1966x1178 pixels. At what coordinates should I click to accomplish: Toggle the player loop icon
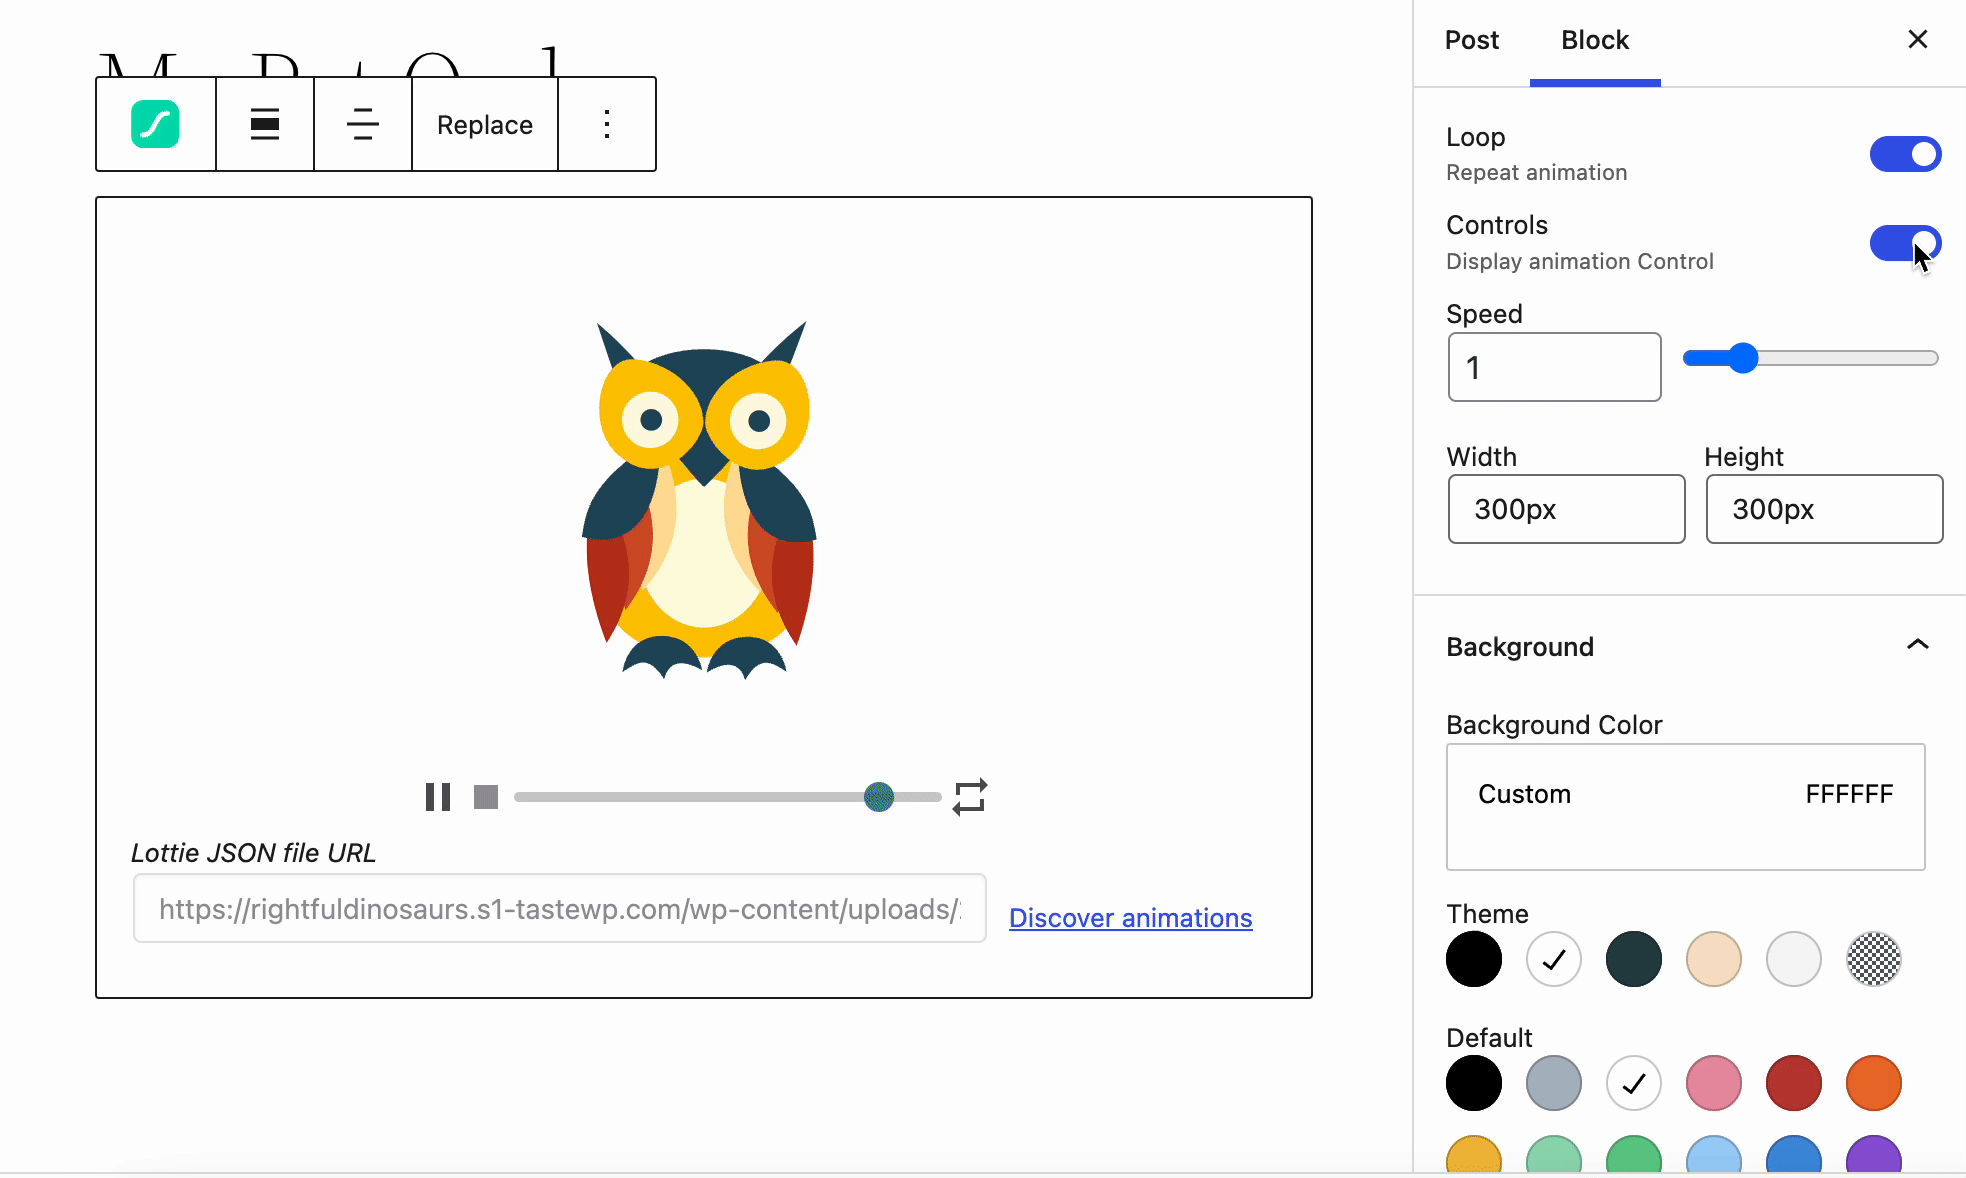click(x=970, y=797)
